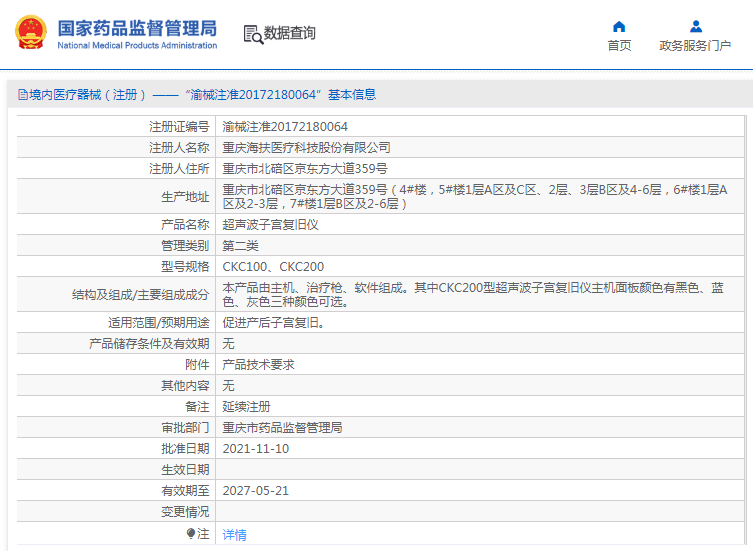The width and height of the screenshot is (753, 551).
Task: Click the document icon before 境内医疗器械
Action: pos(23,95)
